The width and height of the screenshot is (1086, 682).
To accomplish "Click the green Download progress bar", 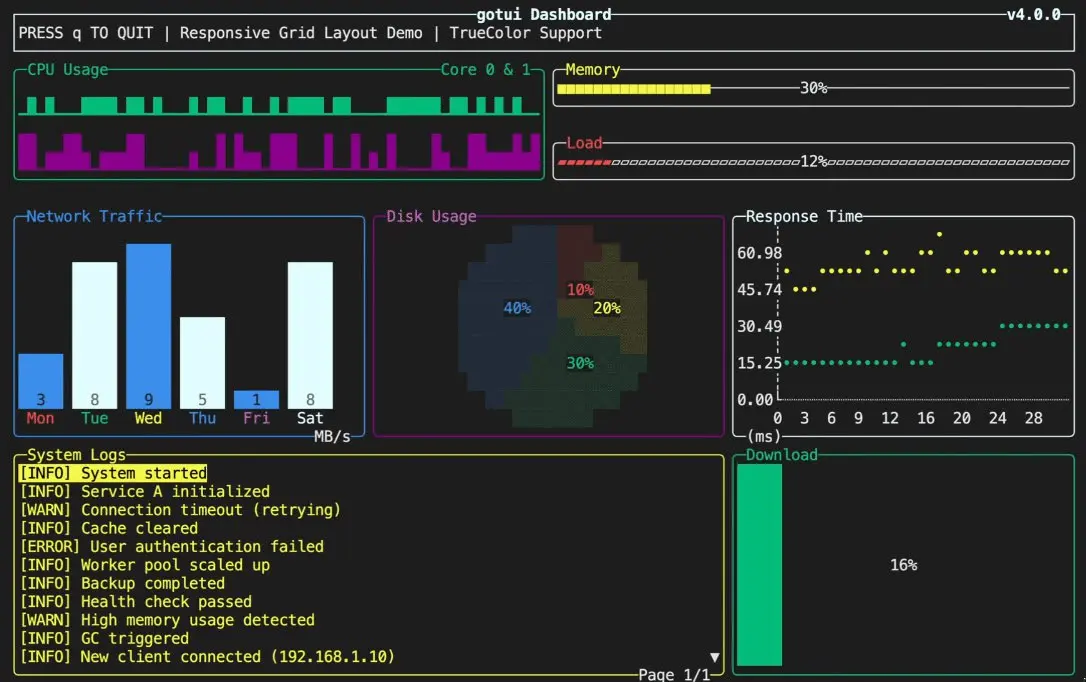I will click(759, 564).
